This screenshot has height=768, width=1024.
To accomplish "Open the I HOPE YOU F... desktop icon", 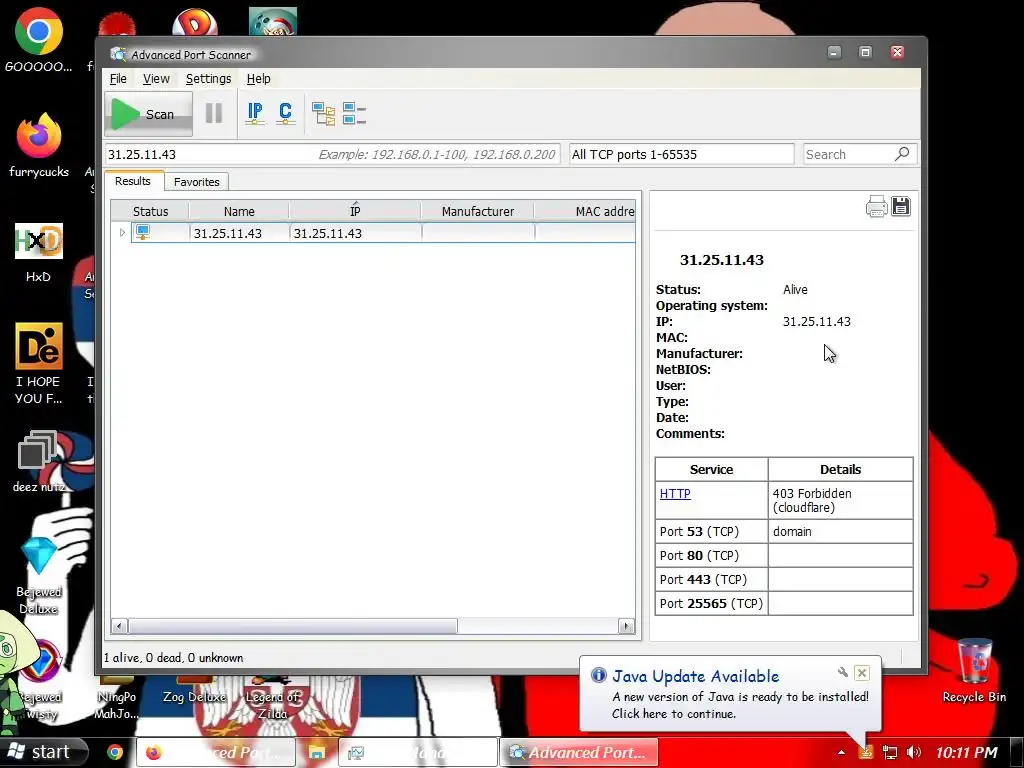I will 39,363.
